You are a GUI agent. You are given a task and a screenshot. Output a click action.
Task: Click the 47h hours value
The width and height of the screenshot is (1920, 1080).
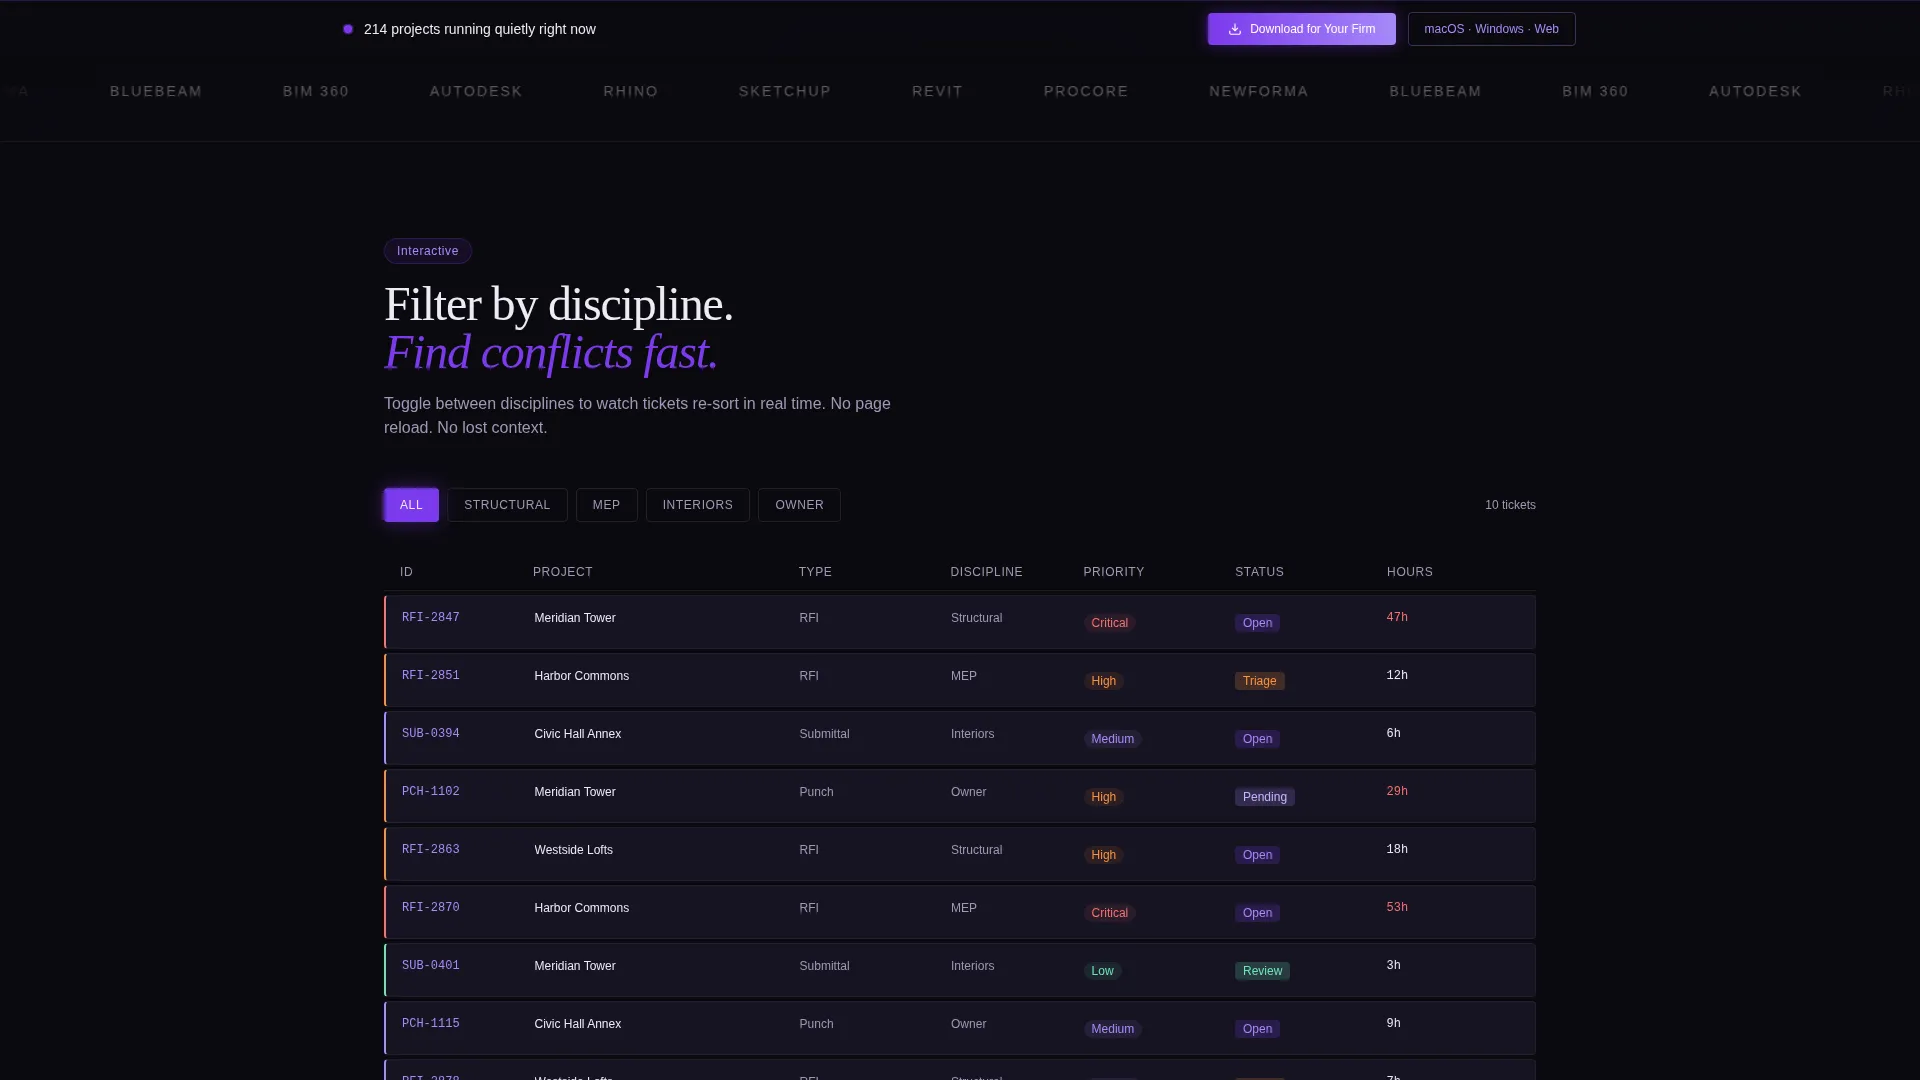coord(1397,618)
